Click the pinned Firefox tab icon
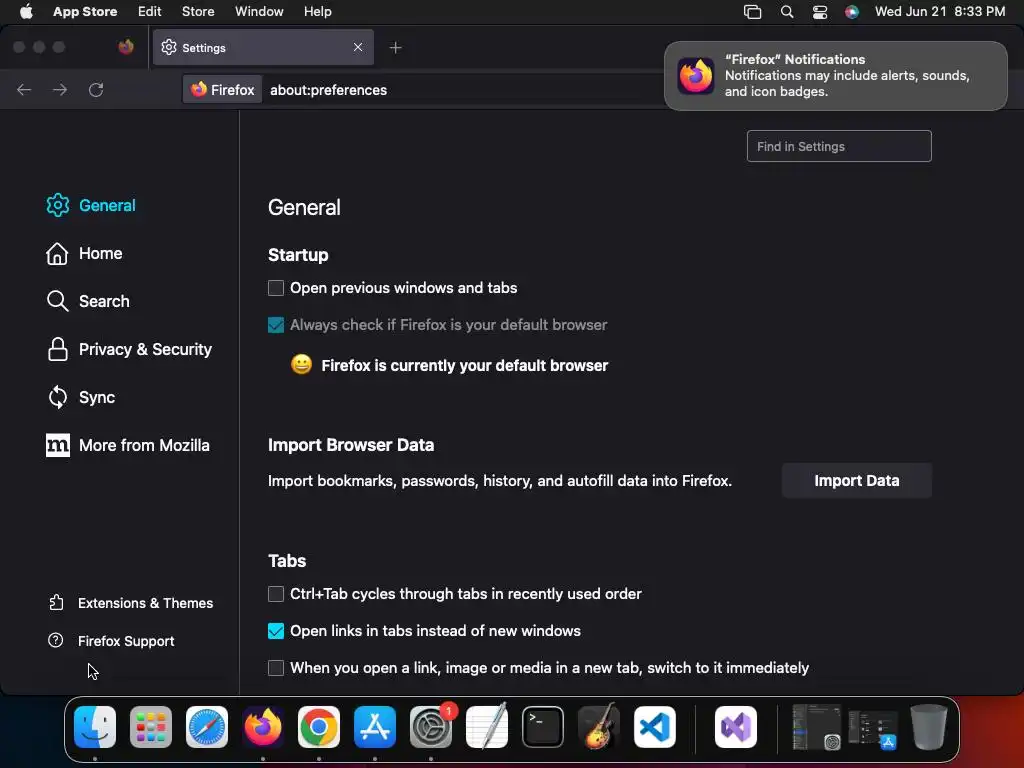The width and height of the screenshot is (1024, 768). 125,47
